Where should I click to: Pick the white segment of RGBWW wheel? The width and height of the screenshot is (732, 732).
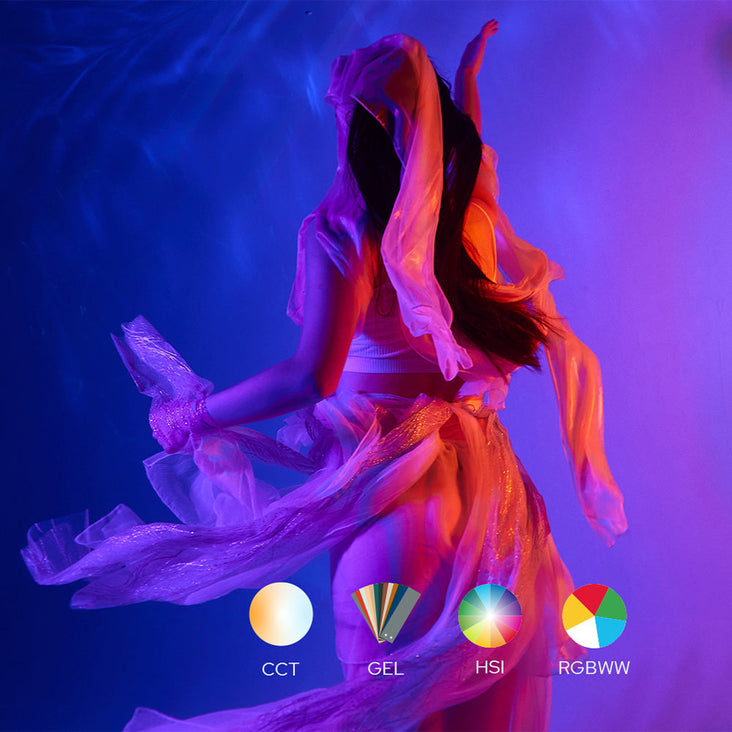click(586, 635)
